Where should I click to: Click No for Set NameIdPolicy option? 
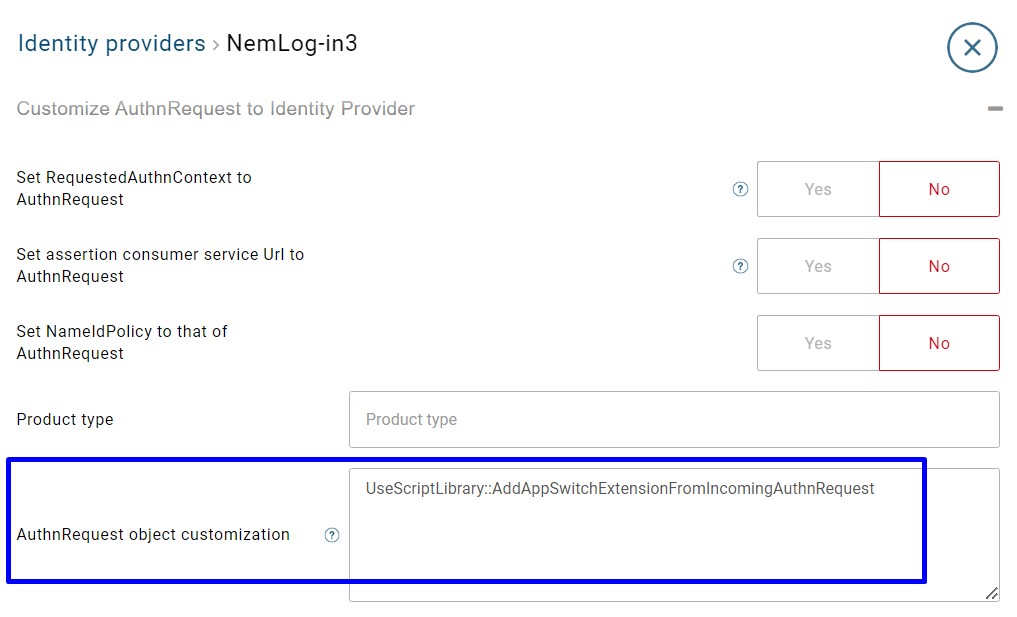coord(938,342)
